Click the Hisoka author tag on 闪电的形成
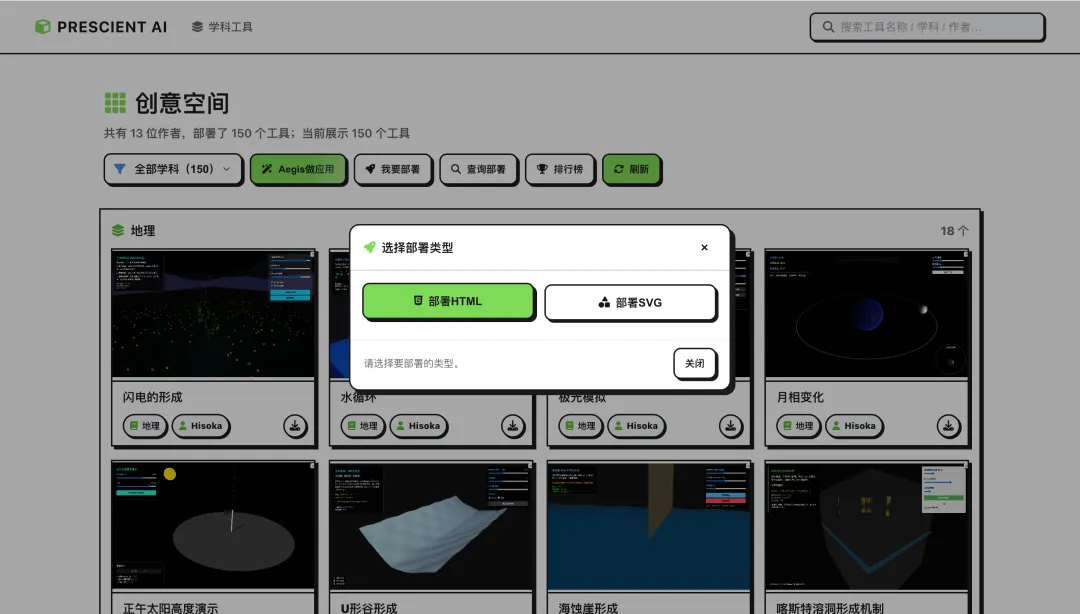 [200, 426]
